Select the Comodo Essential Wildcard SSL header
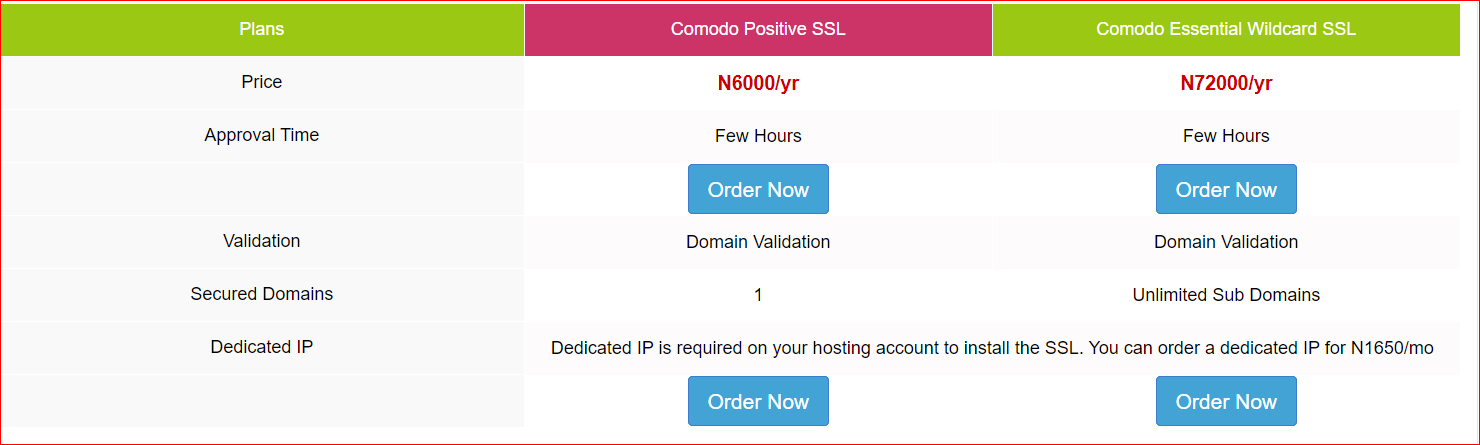Image resolution: width=1480 pixels, height=445 pixels. click(x=1226, y=29)
